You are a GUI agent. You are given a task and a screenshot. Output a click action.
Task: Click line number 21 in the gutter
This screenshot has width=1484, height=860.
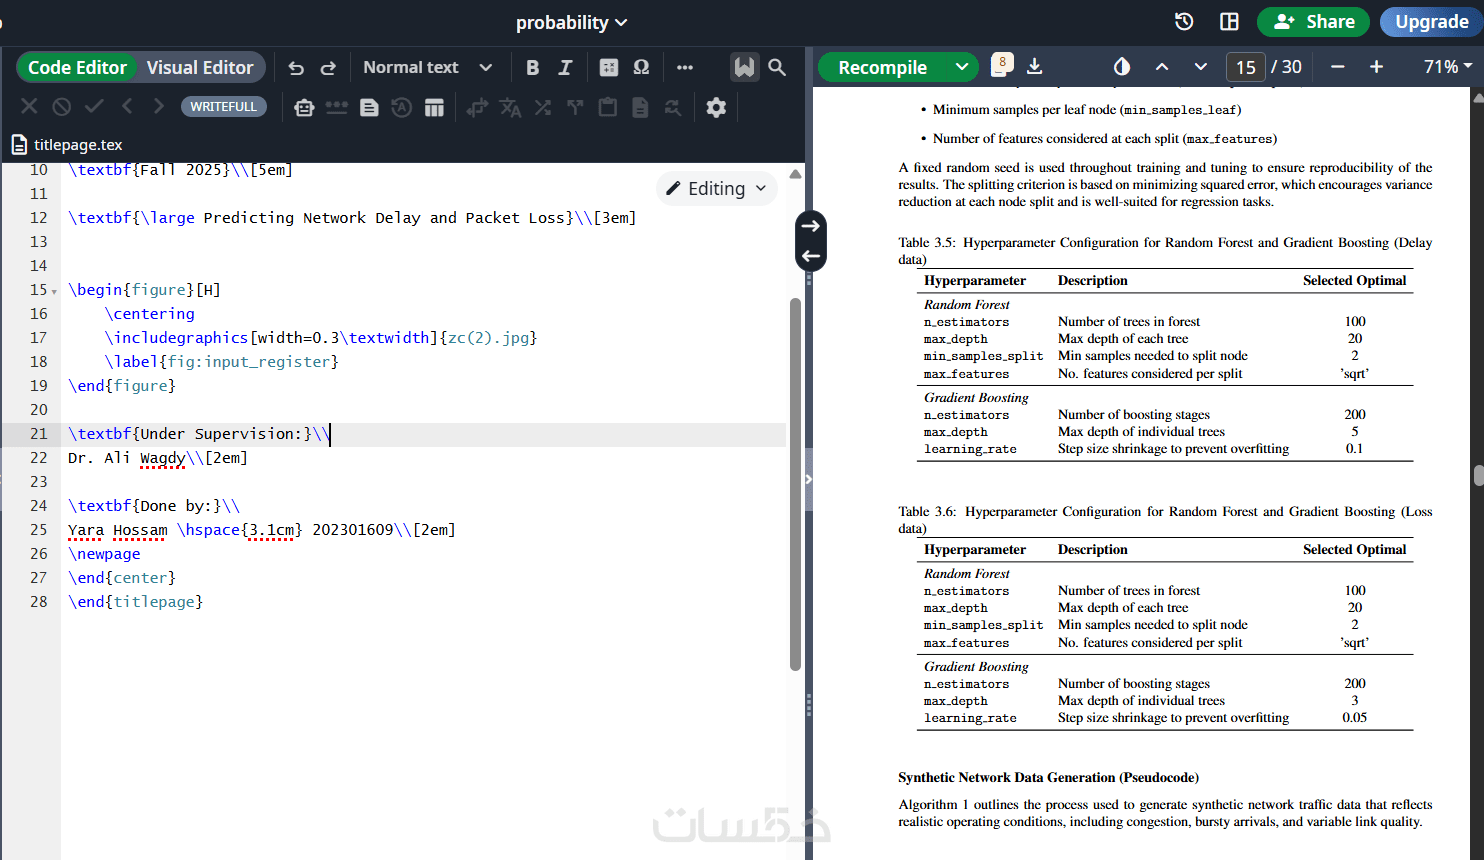(x=38, y=434)
